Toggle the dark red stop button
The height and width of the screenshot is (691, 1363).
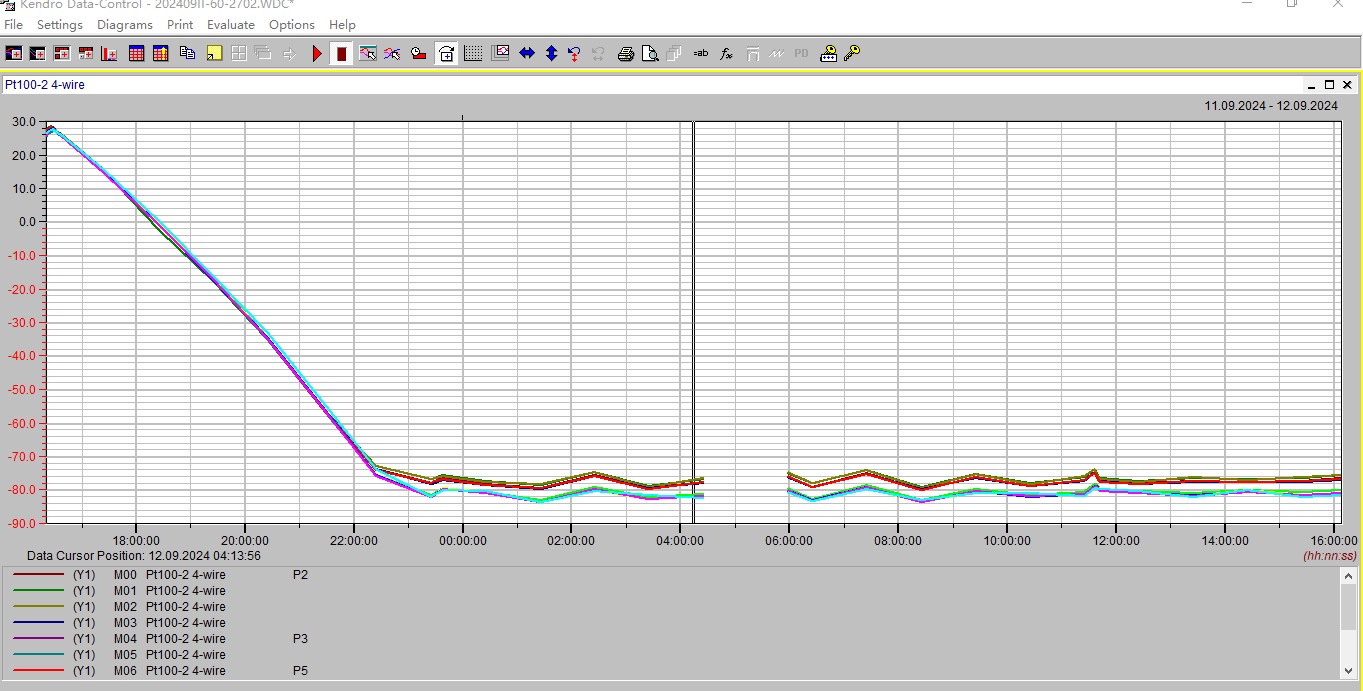341,54
